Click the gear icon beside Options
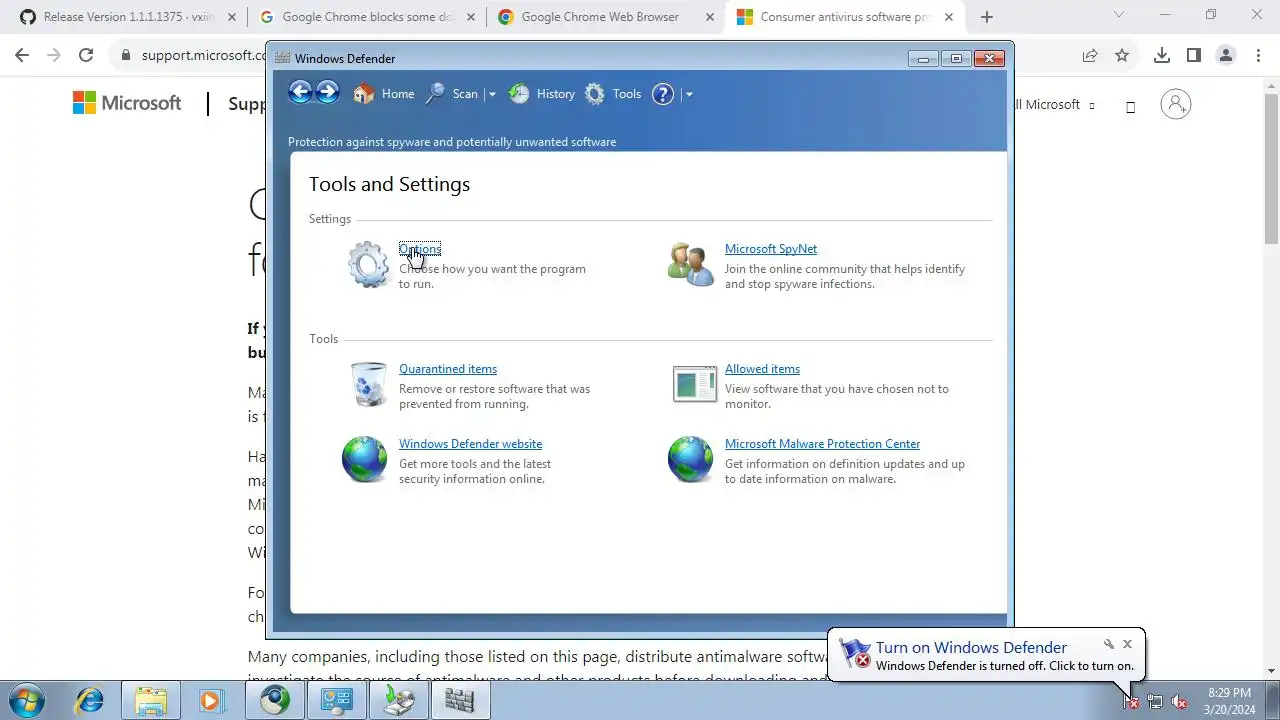 (x=368, y=265)
